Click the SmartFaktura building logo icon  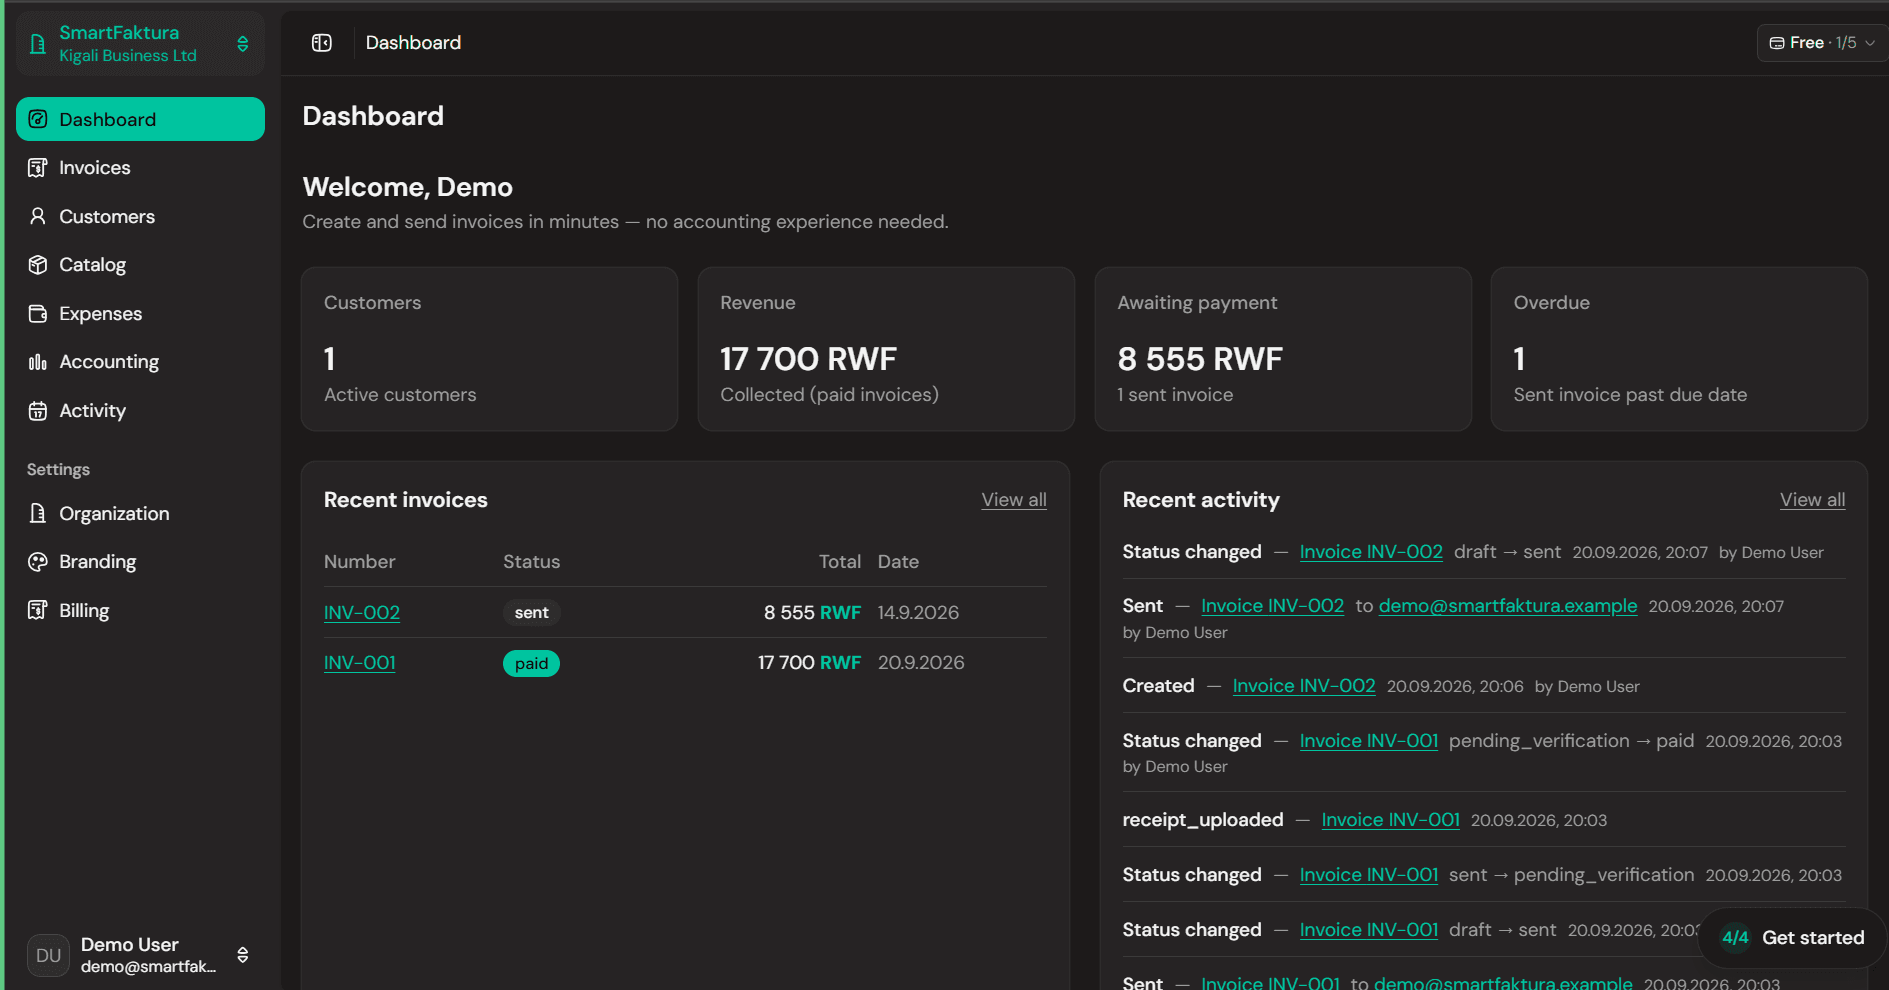[x=38, y=44]
